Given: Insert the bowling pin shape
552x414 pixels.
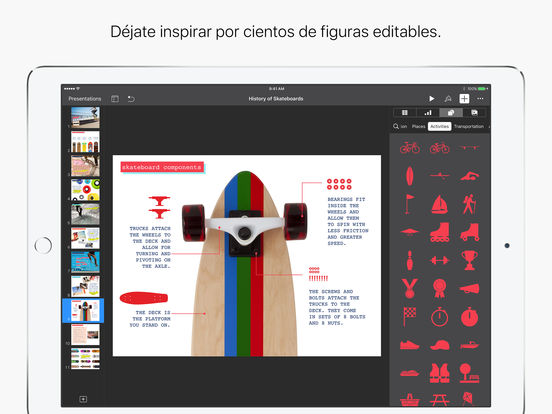Looking at the screenshot, I should [x=409, y=260].
